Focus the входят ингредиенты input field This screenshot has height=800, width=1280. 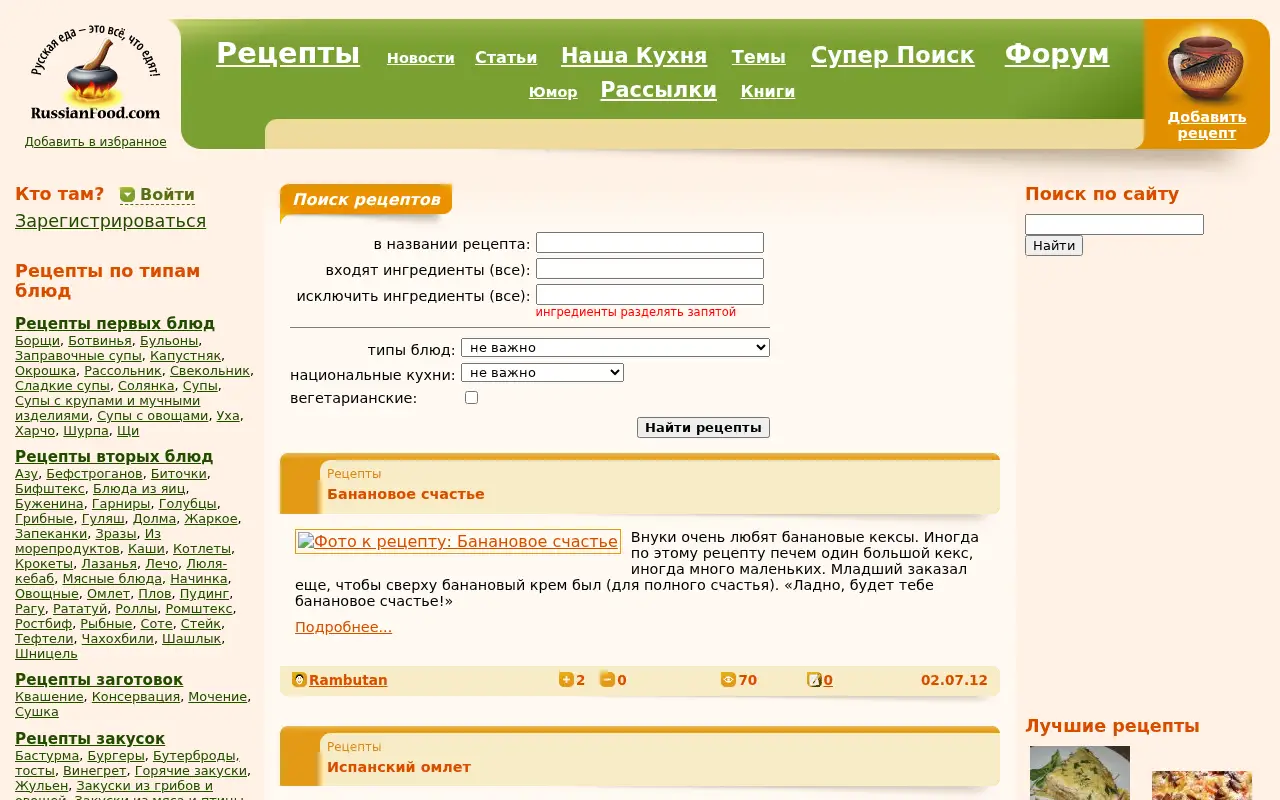pyautogui.click(x=650, y=269)
